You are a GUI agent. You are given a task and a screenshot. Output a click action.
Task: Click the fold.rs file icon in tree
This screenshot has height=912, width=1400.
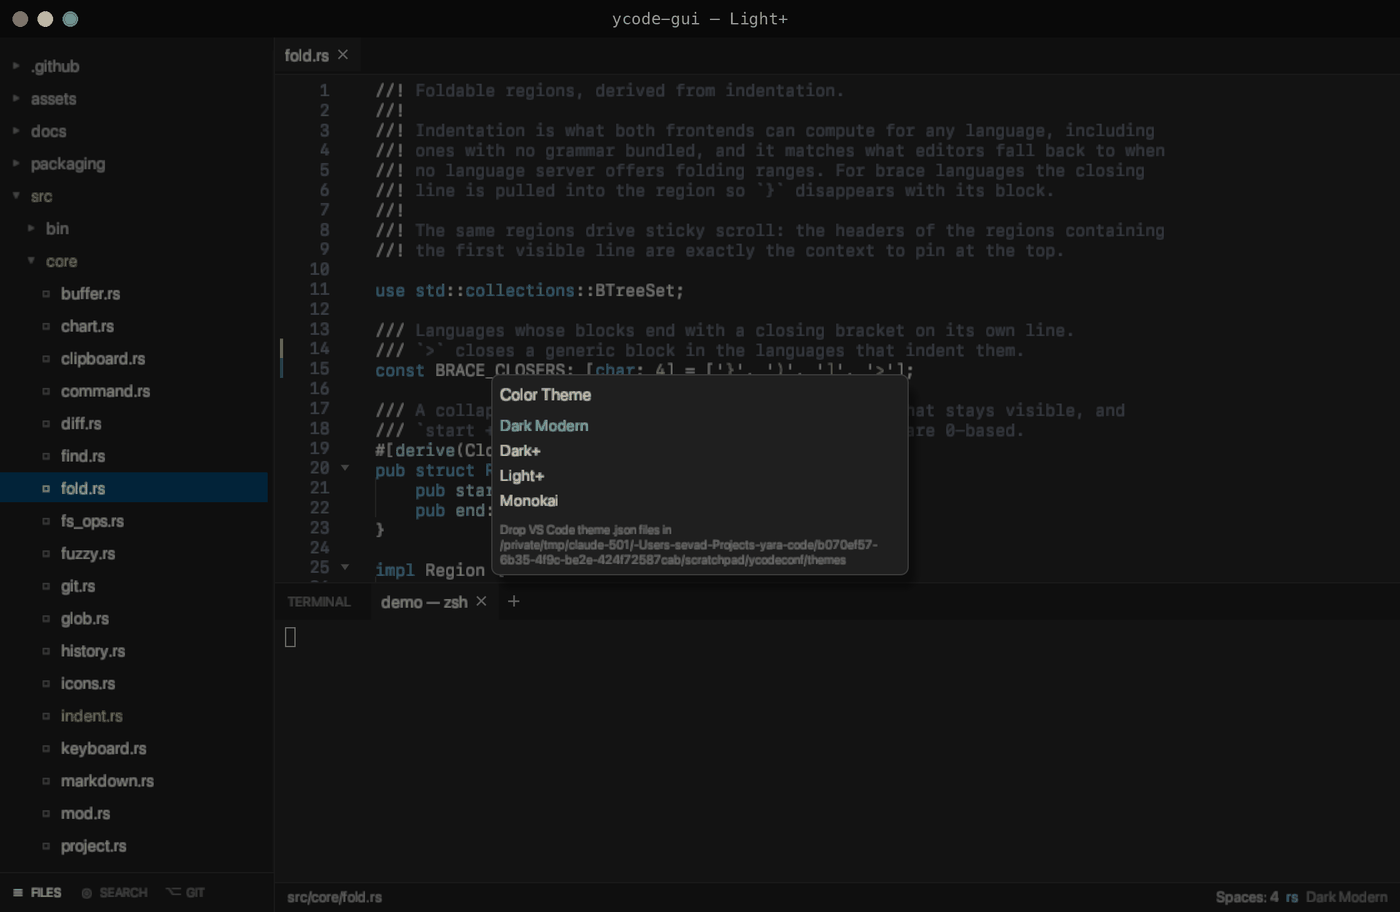click(46, 488)
